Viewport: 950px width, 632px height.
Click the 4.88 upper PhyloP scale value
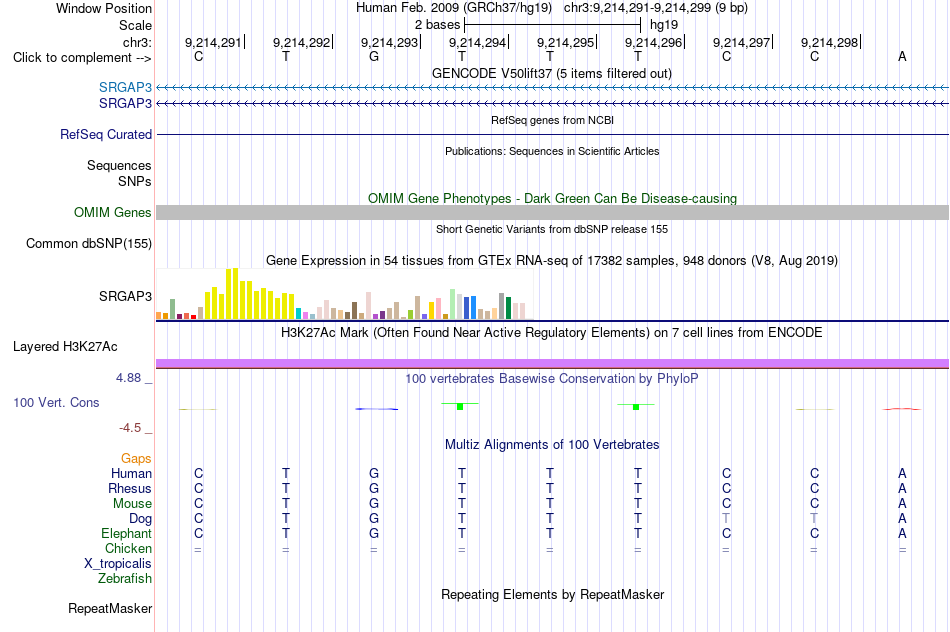click(x=128, y=378)
